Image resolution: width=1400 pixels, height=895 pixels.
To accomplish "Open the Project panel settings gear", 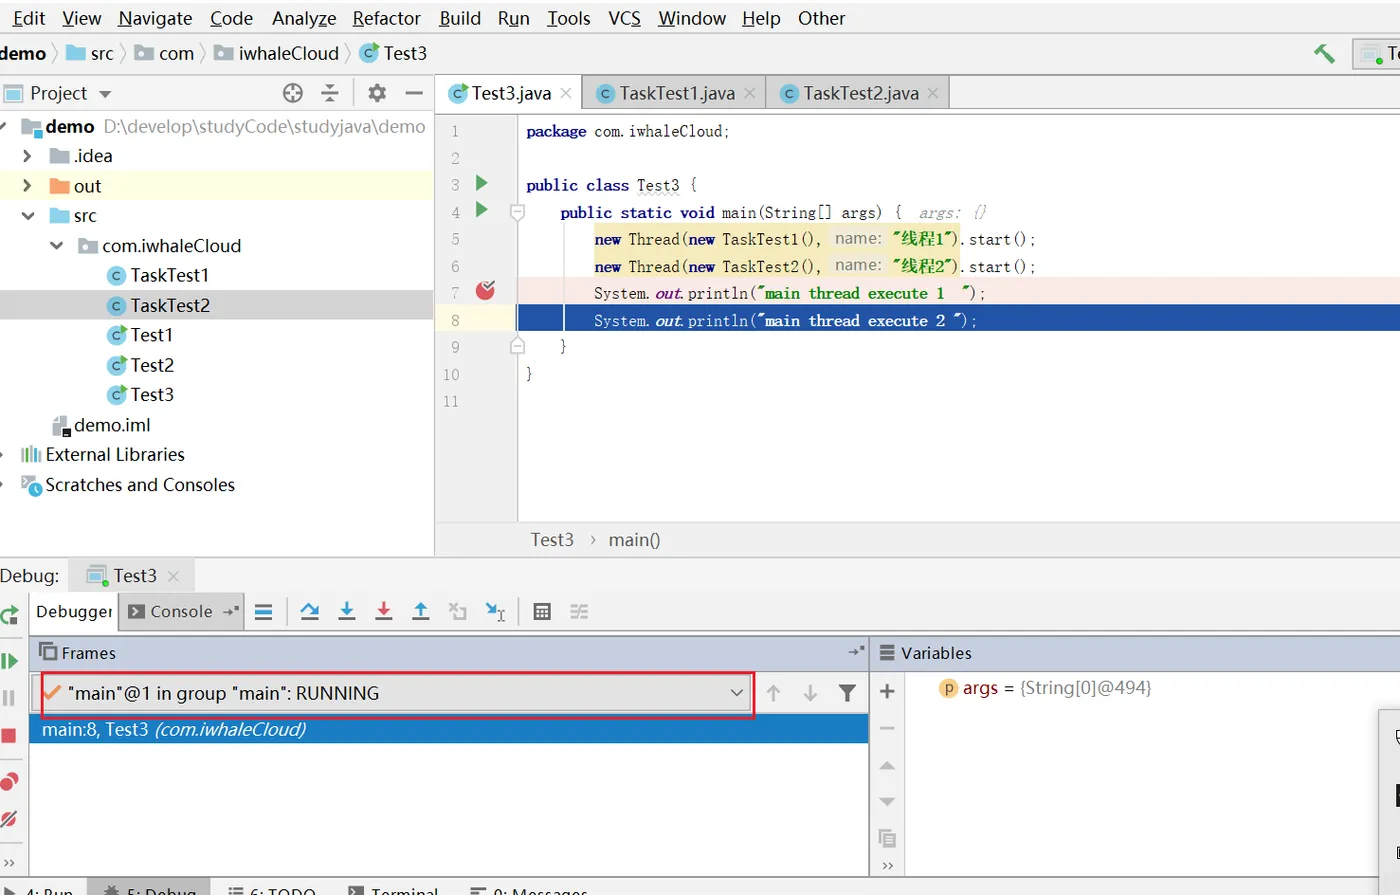I will (x=377, y=93).
